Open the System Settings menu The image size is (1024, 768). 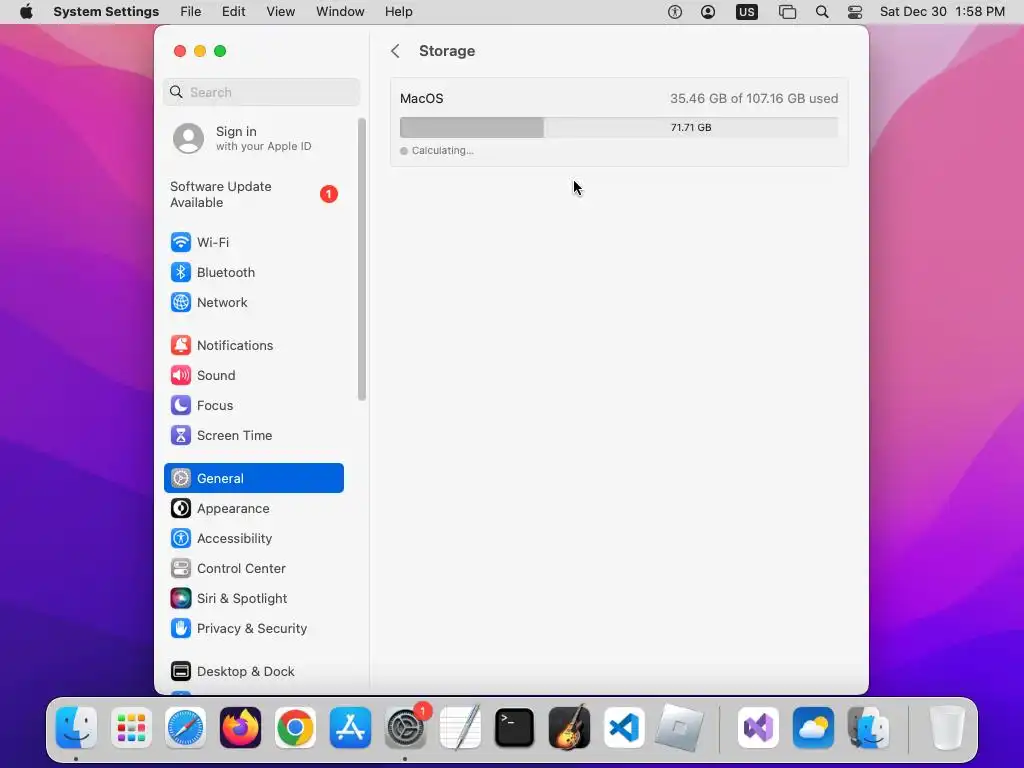[106, 12]
